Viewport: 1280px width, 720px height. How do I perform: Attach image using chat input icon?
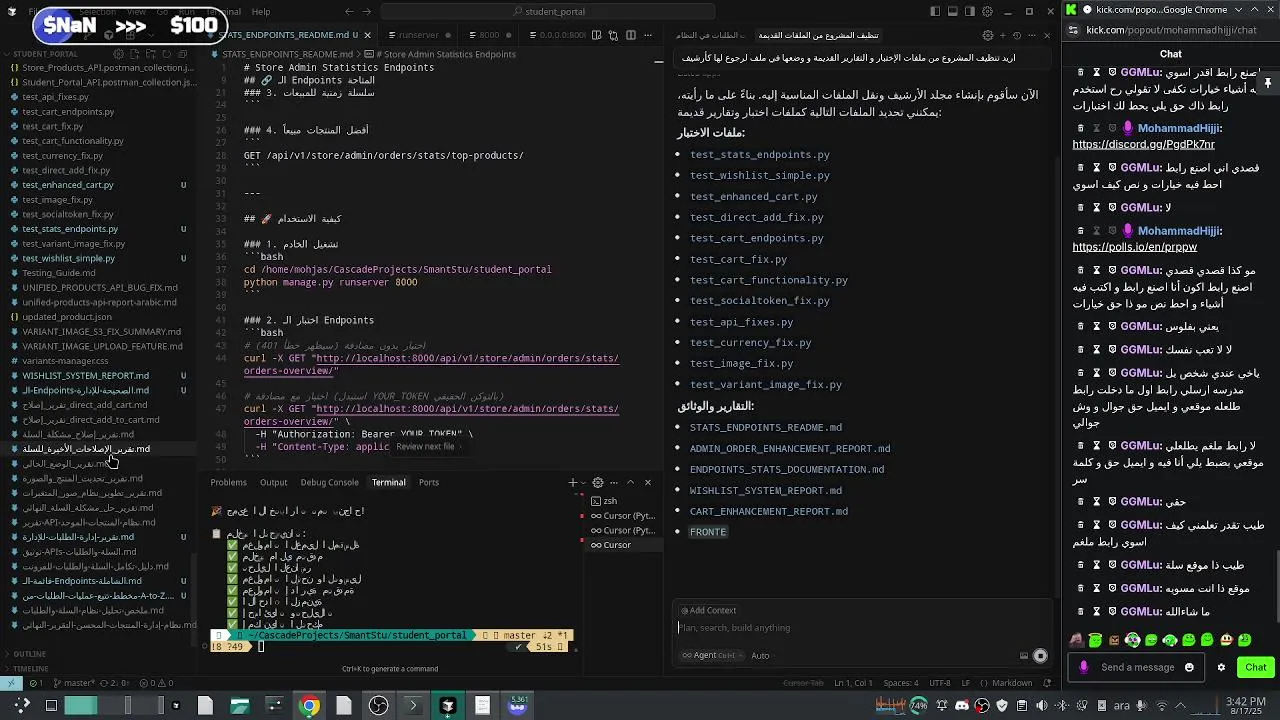[1023, 656]
